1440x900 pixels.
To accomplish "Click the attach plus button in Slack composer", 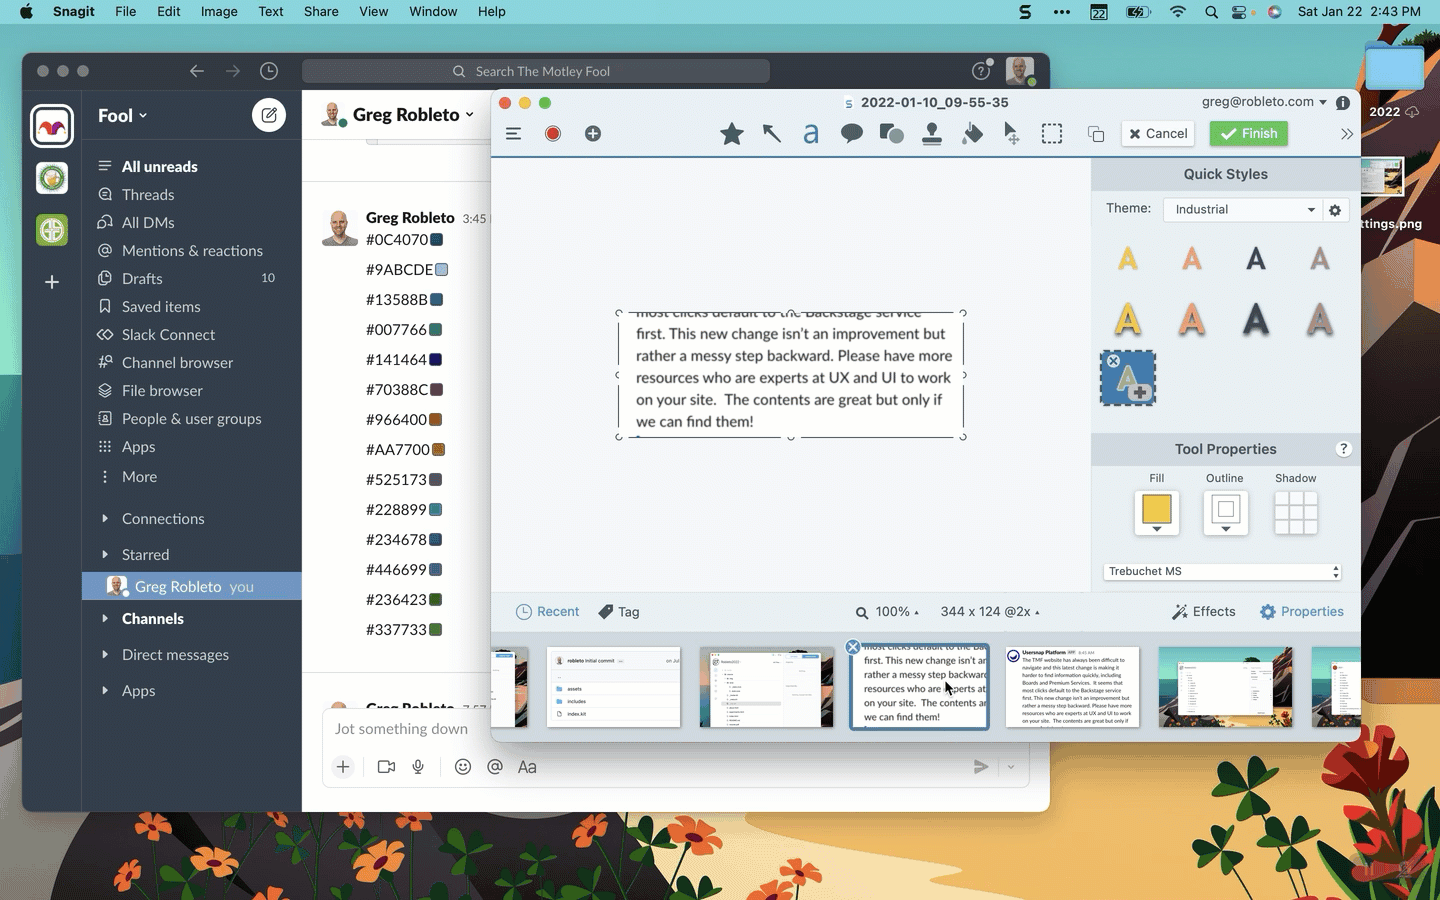I will pos(343,767).
